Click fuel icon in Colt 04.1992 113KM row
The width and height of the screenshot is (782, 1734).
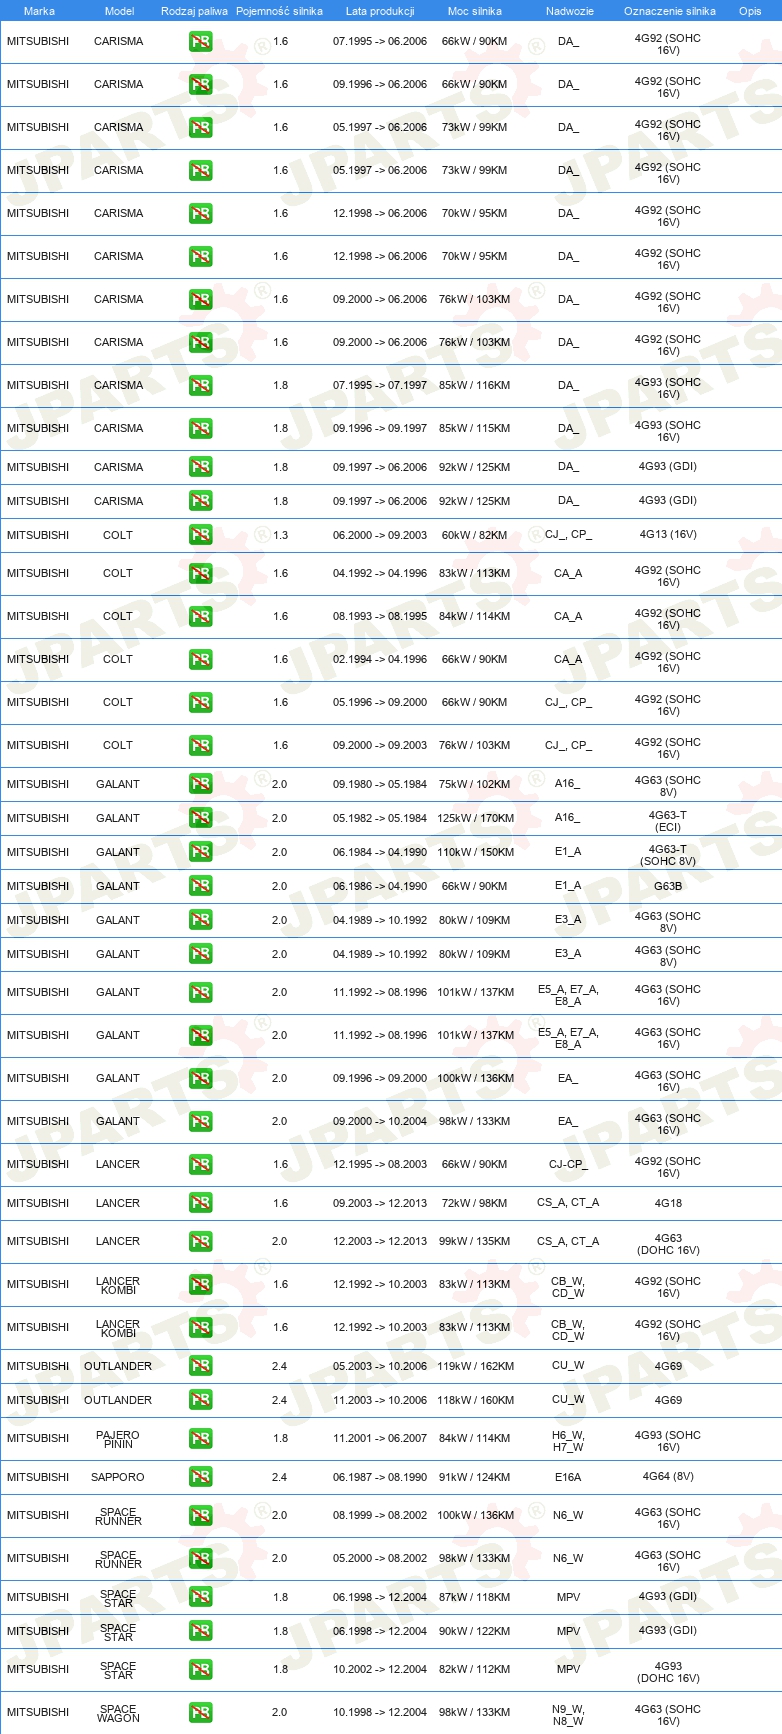[x=200, y=574]
